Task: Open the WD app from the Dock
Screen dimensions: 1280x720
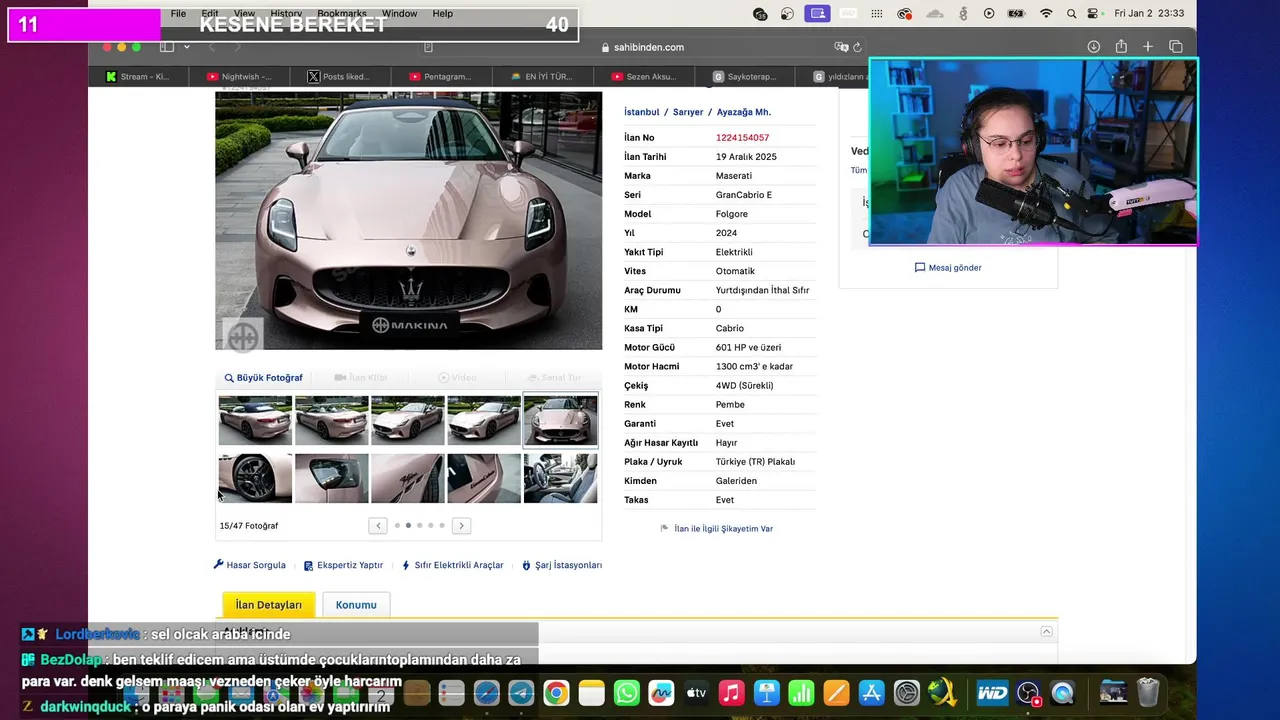Action: [992, 692]
